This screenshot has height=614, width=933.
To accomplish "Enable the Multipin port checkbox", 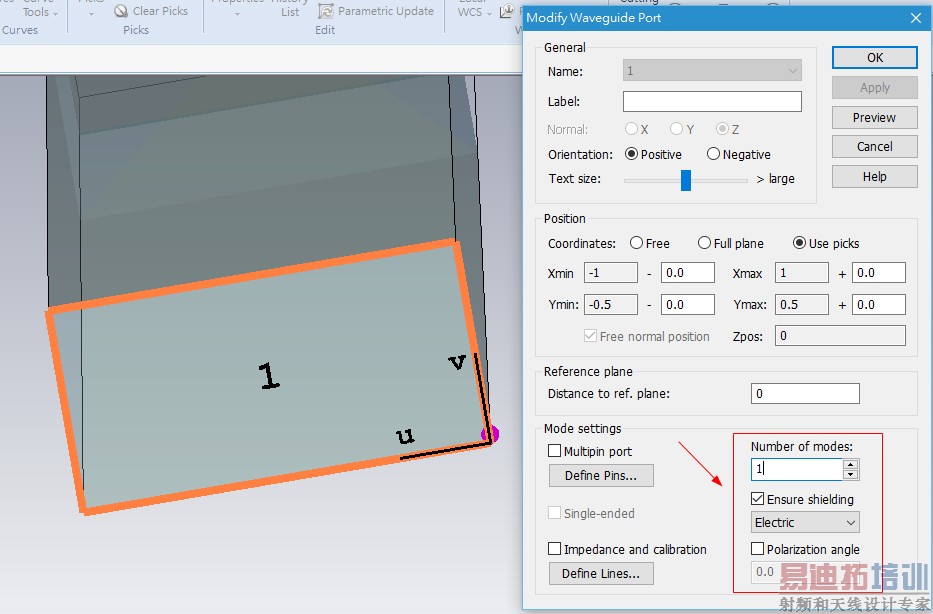I will [x=554, y=451].
